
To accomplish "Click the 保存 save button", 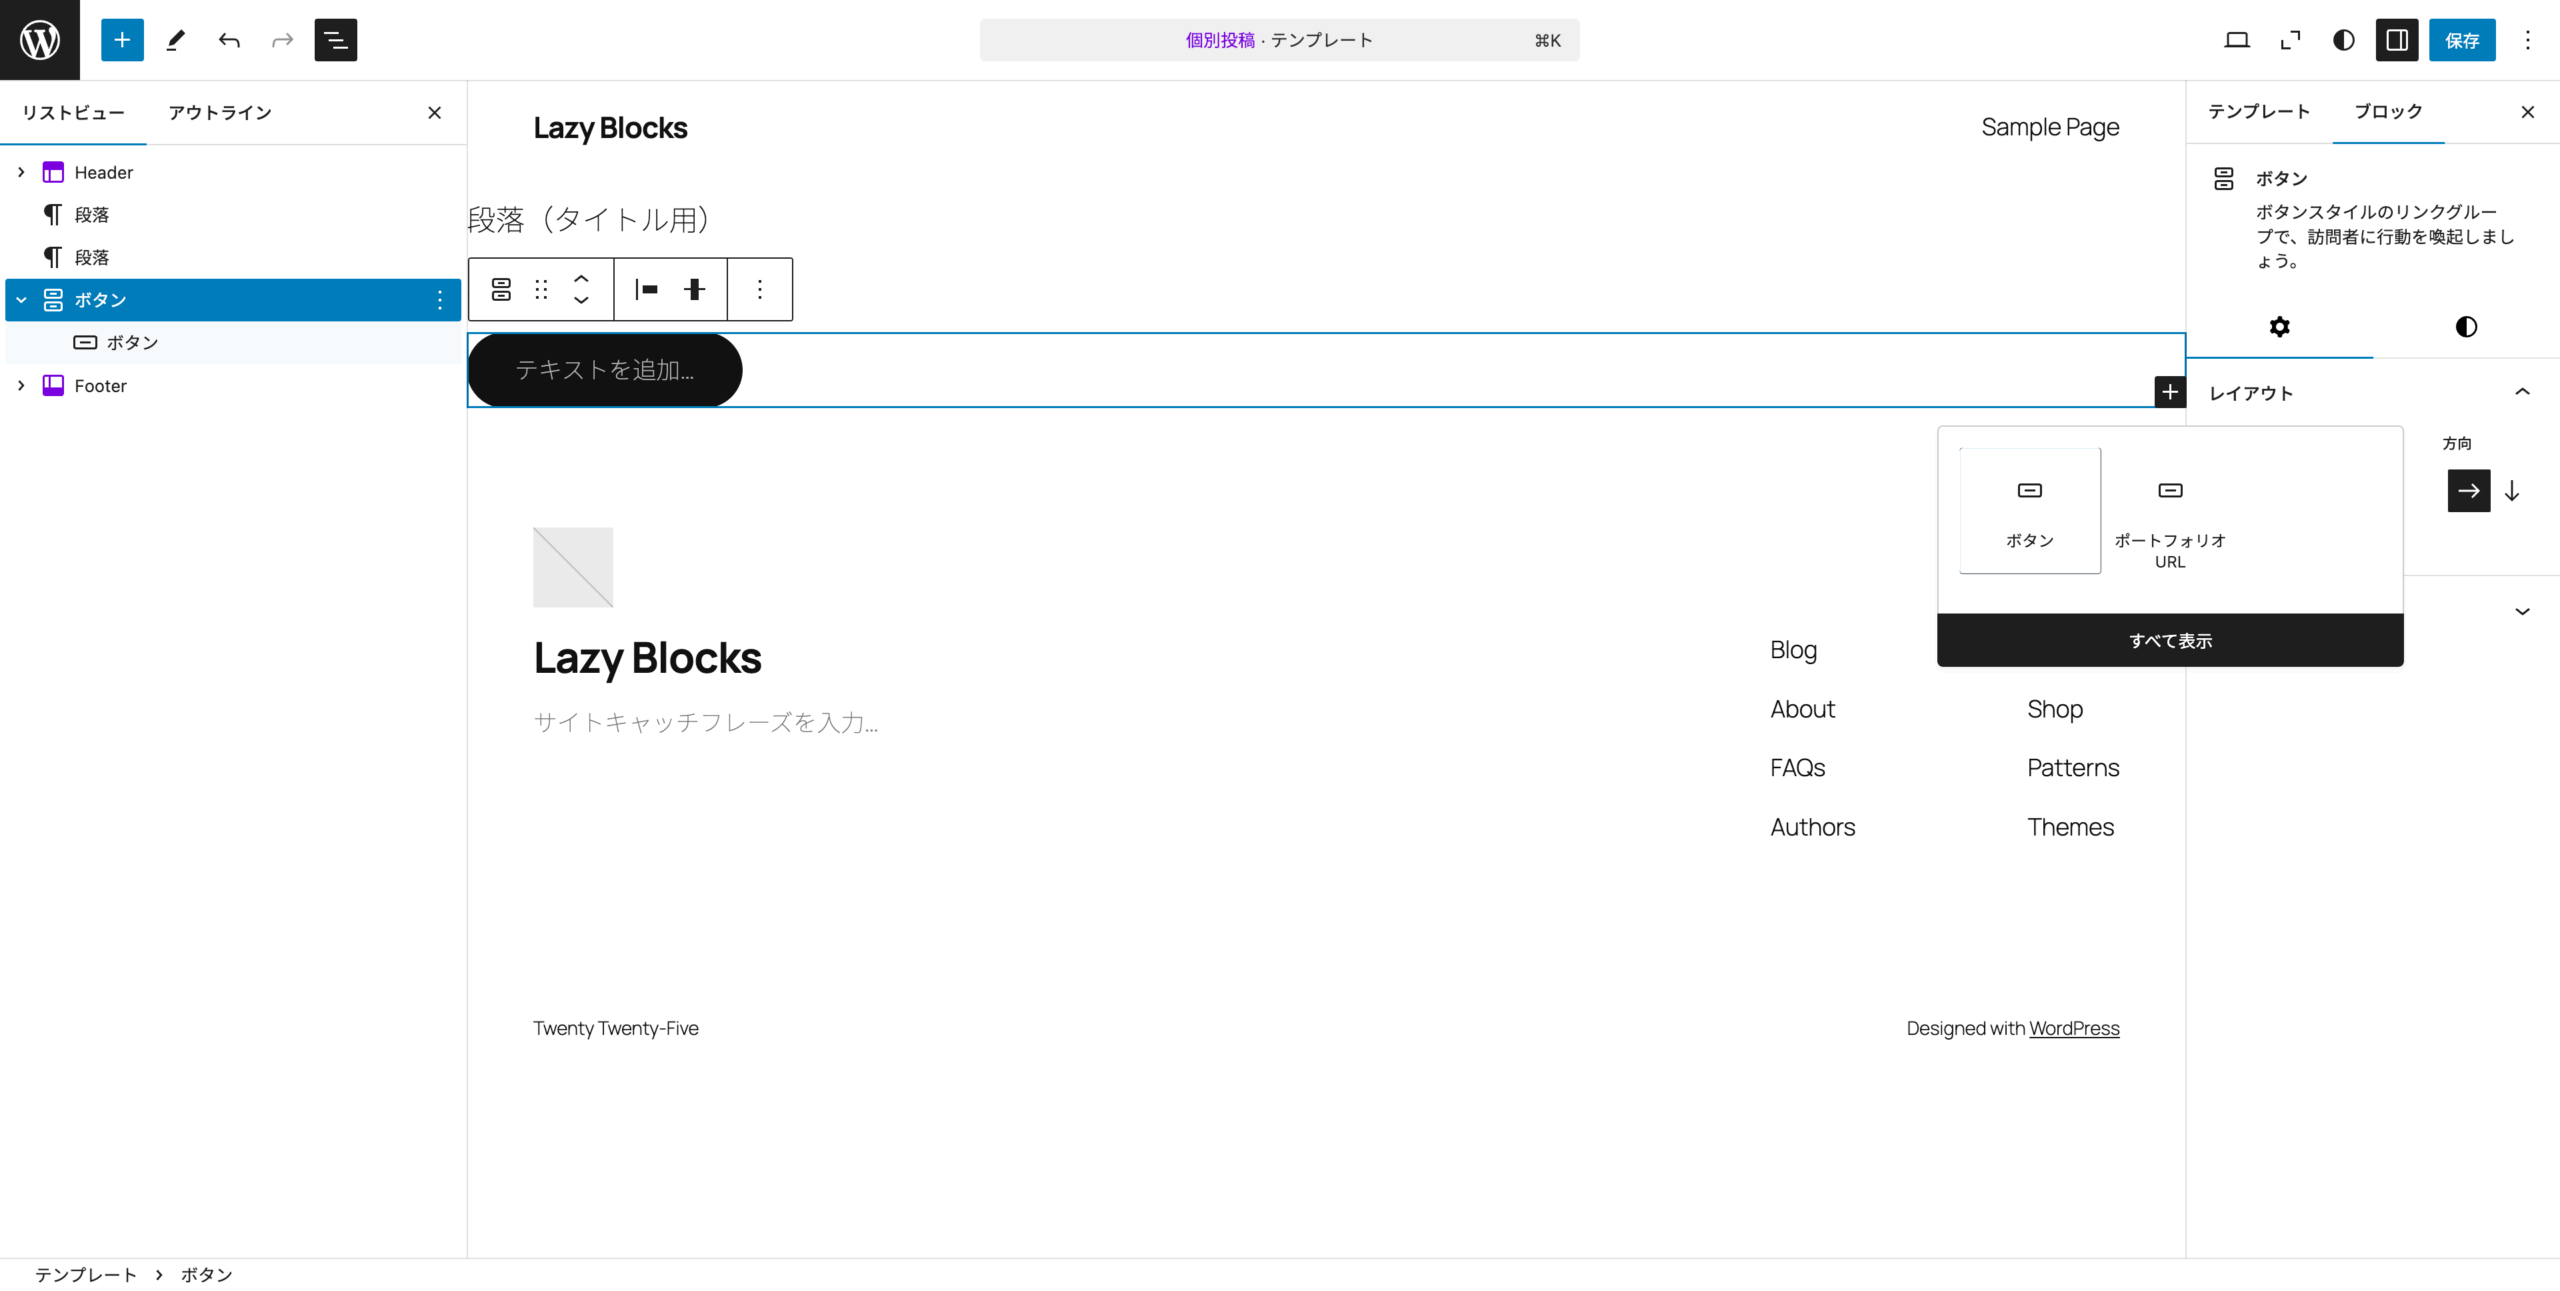I will point(2463,40).
